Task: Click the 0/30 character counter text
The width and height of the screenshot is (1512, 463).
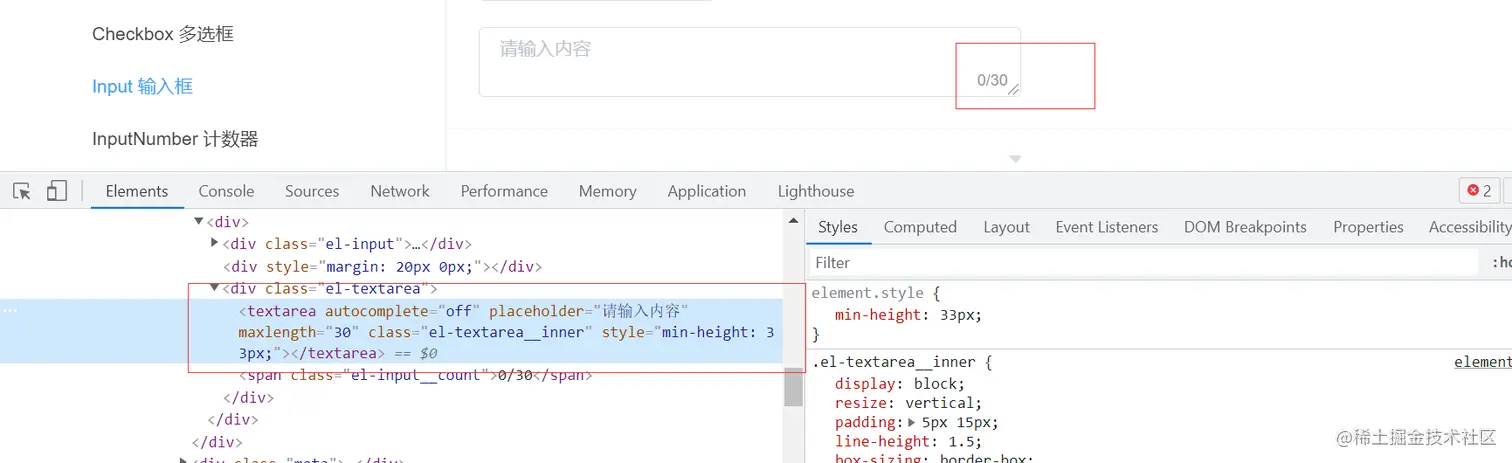Action: (x=992, y=80)
